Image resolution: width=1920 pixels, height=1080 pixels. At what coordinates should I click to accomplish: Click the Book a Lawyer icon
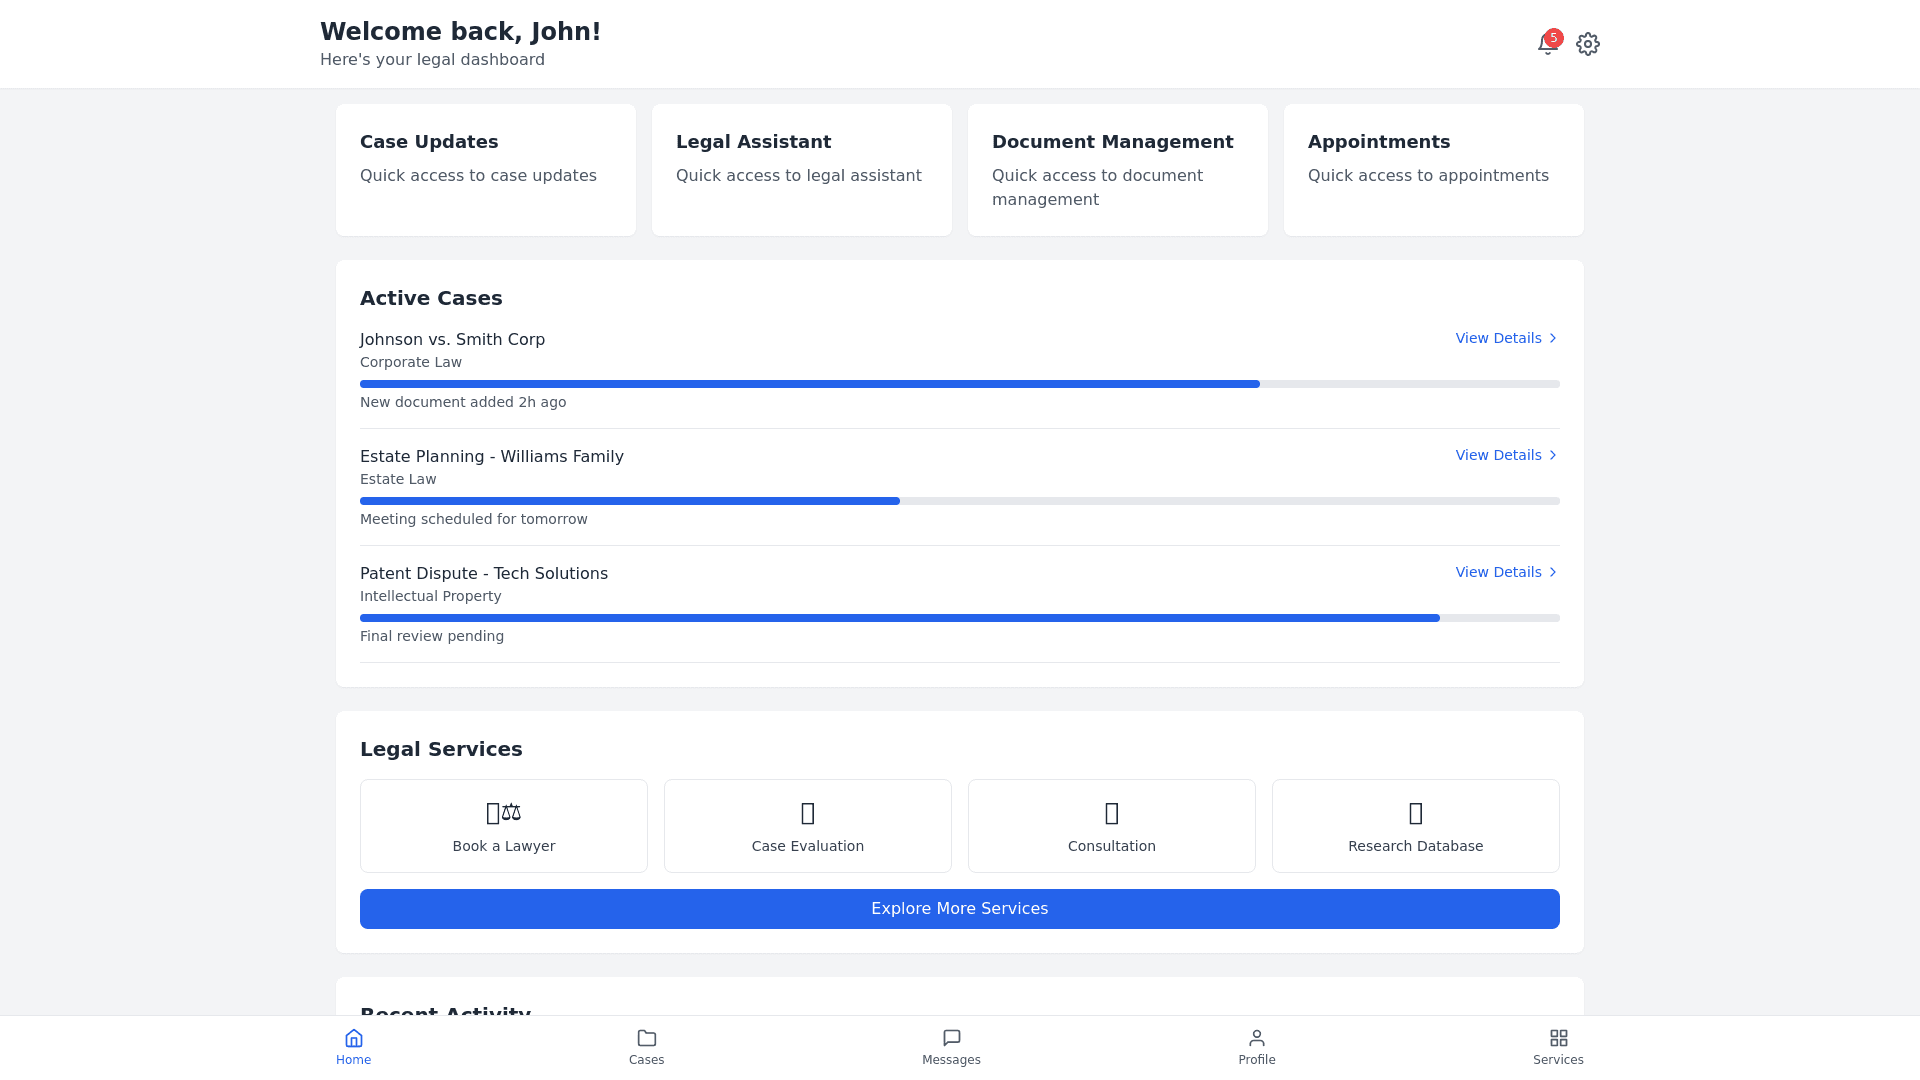point(503,813)
